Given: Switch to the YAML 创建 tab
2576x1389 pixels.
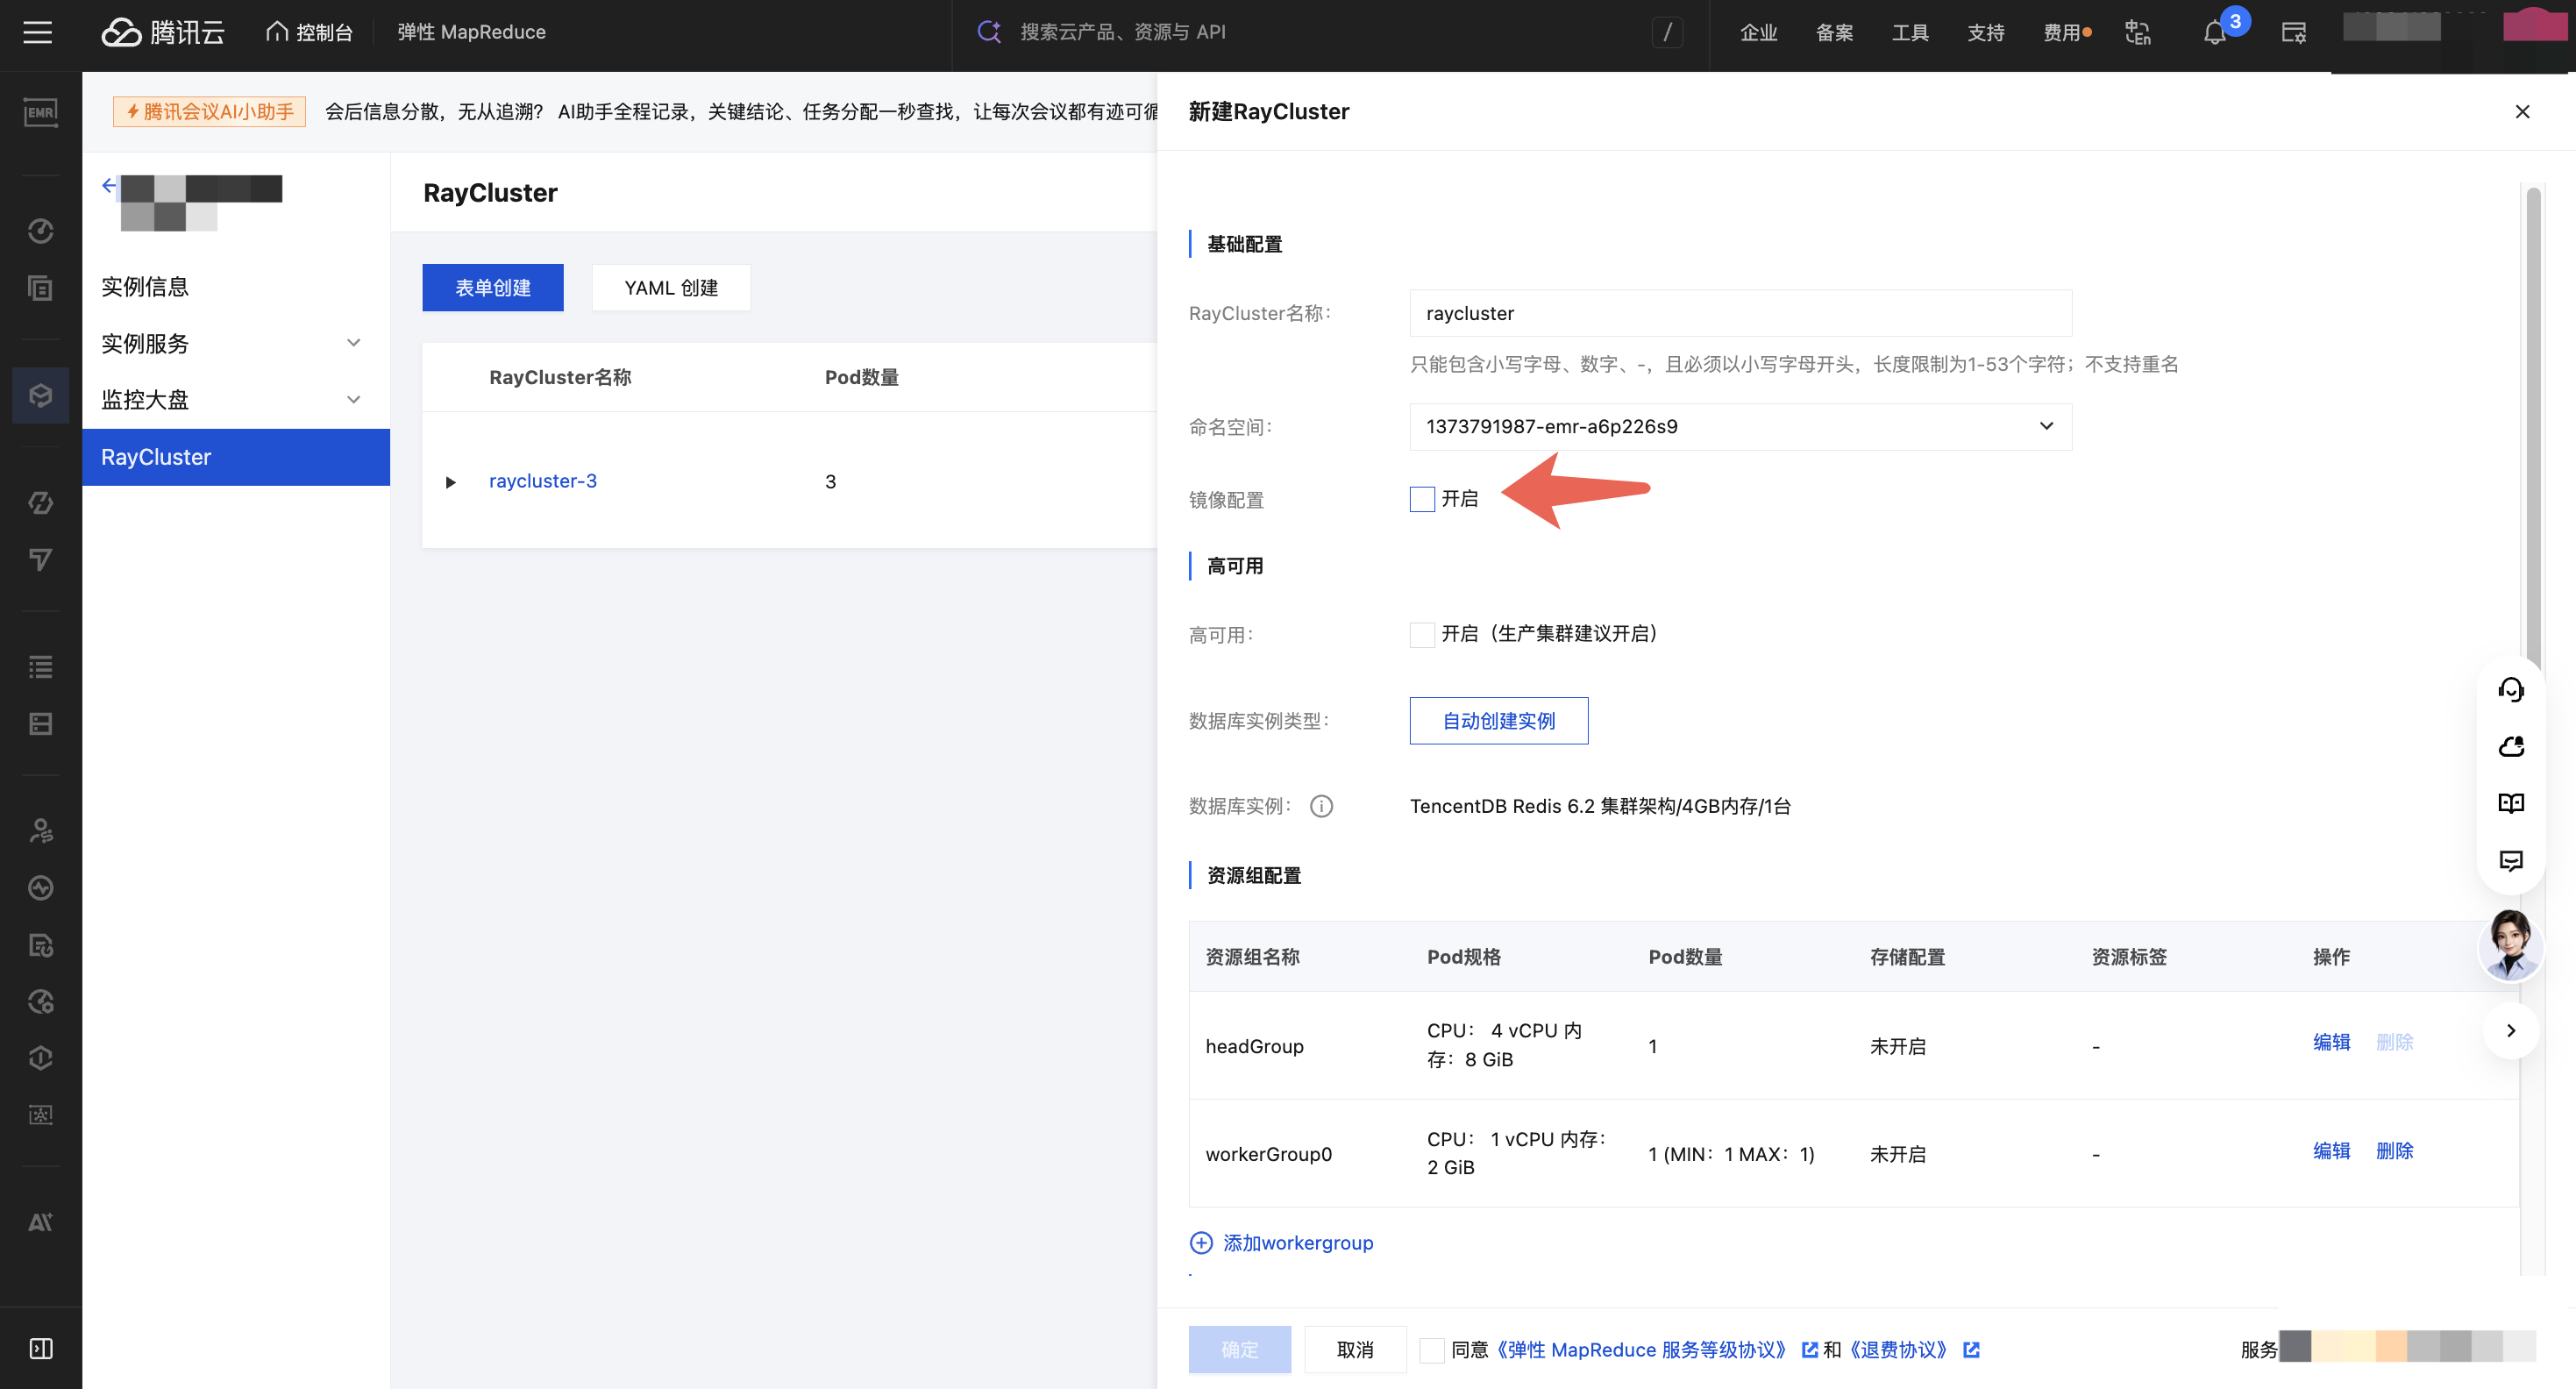Looking at the screenshot, I should pyautogui.click(x=671, y=288).
